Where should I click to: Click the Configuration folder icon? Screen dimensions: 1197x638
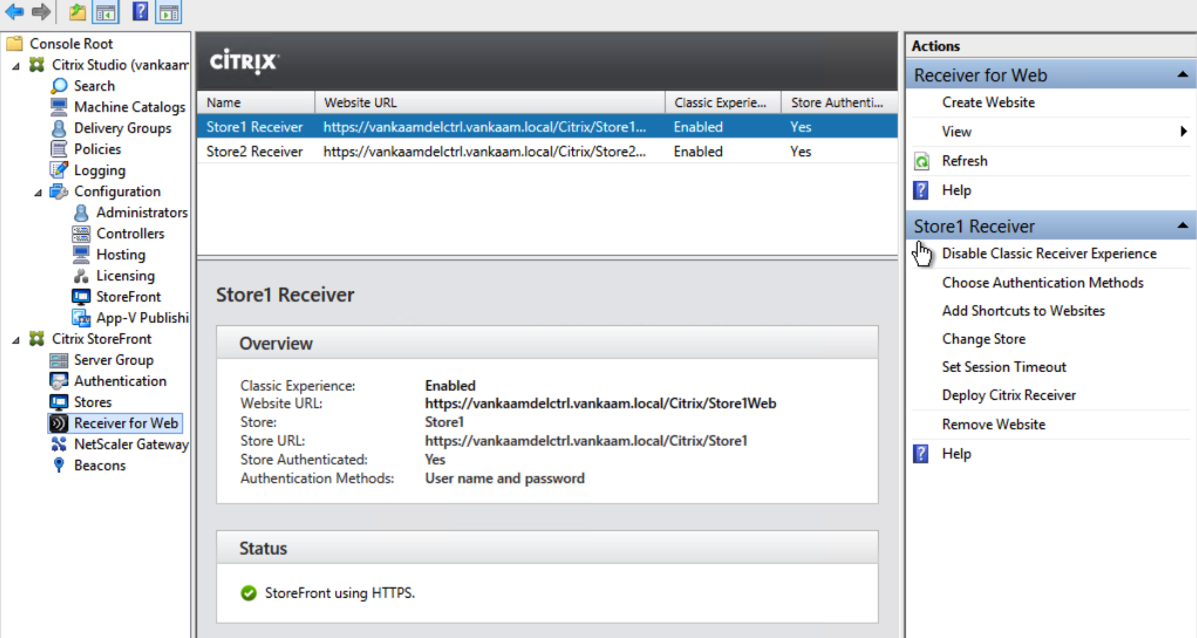(x=59, y=192)
